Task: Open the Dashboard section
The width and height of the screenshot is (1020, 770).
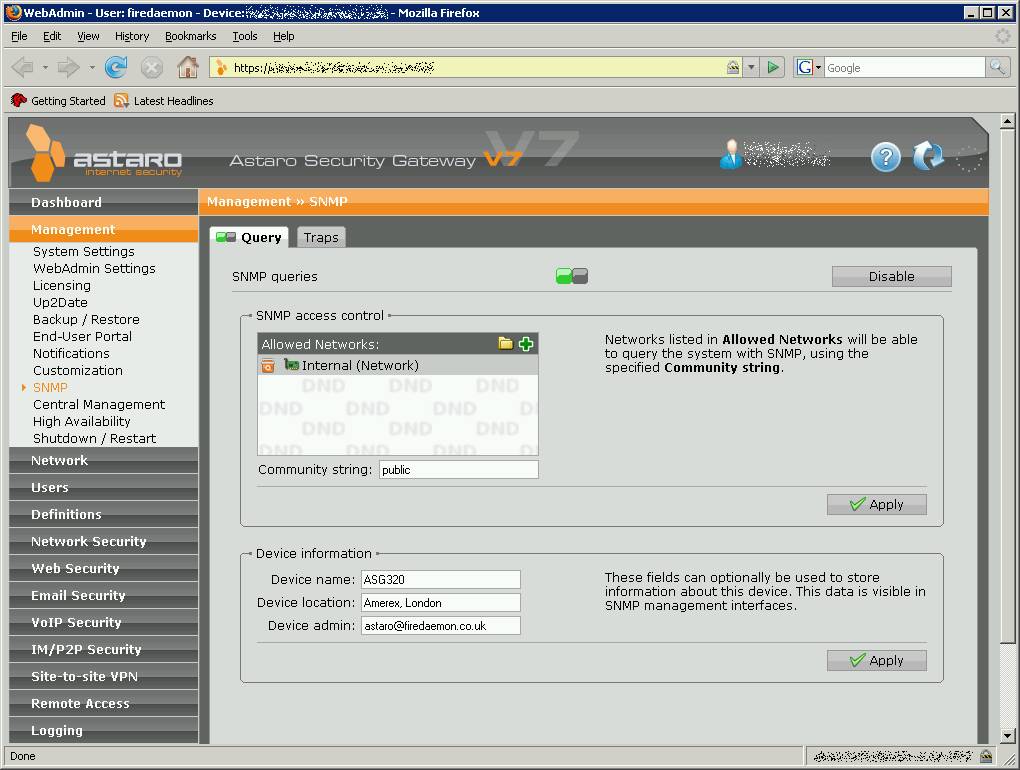Action: pos(104,202)
